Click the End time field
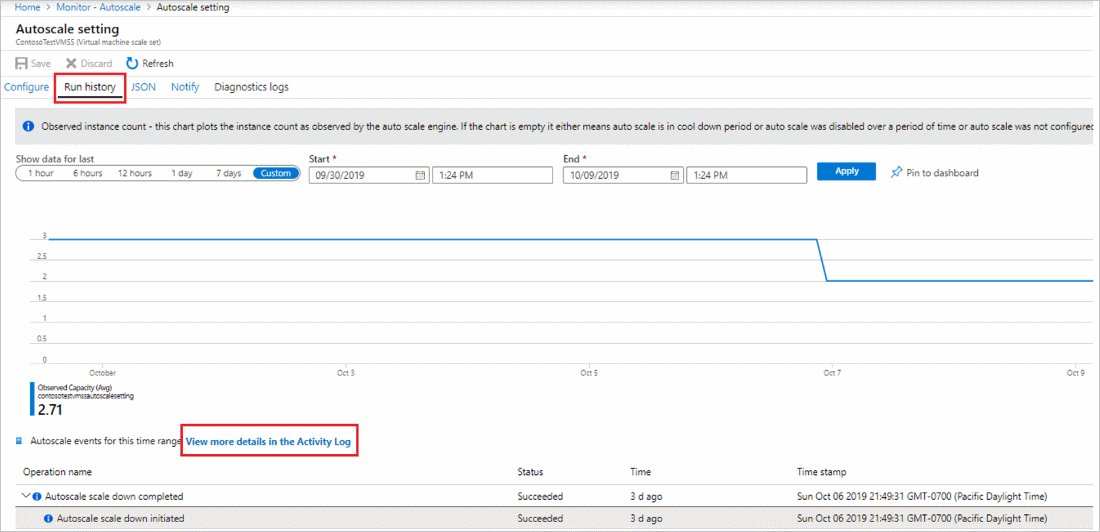 tap(746, 175)
